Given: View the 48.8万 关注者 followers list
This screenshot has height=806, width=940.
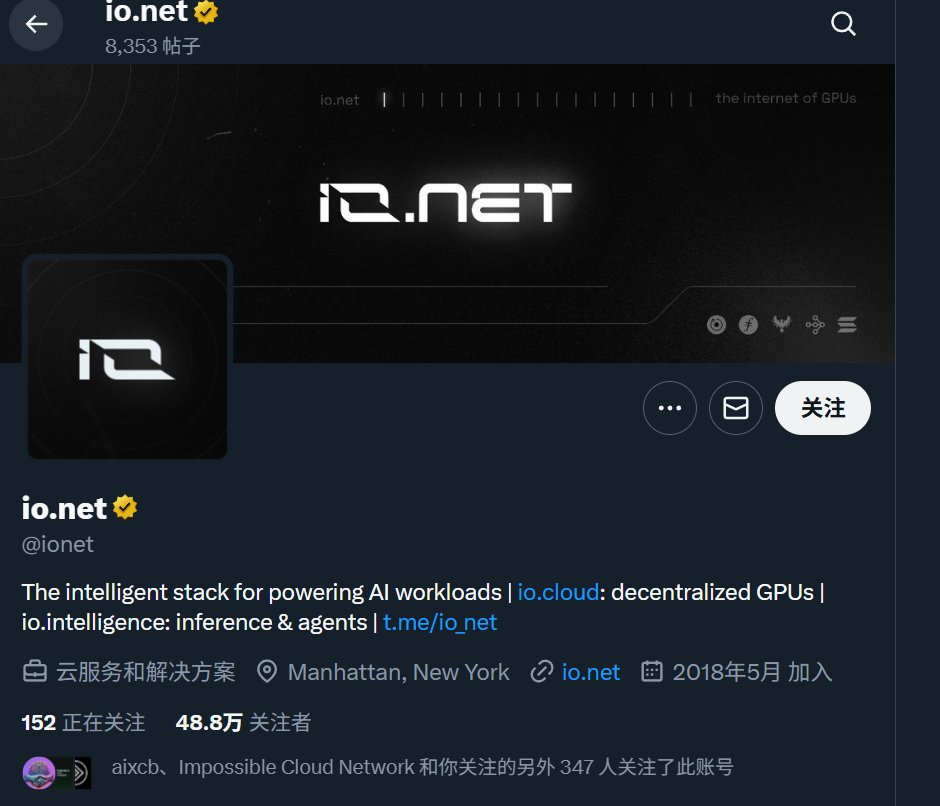Looking at the screenshot, I should coord(243,723).
